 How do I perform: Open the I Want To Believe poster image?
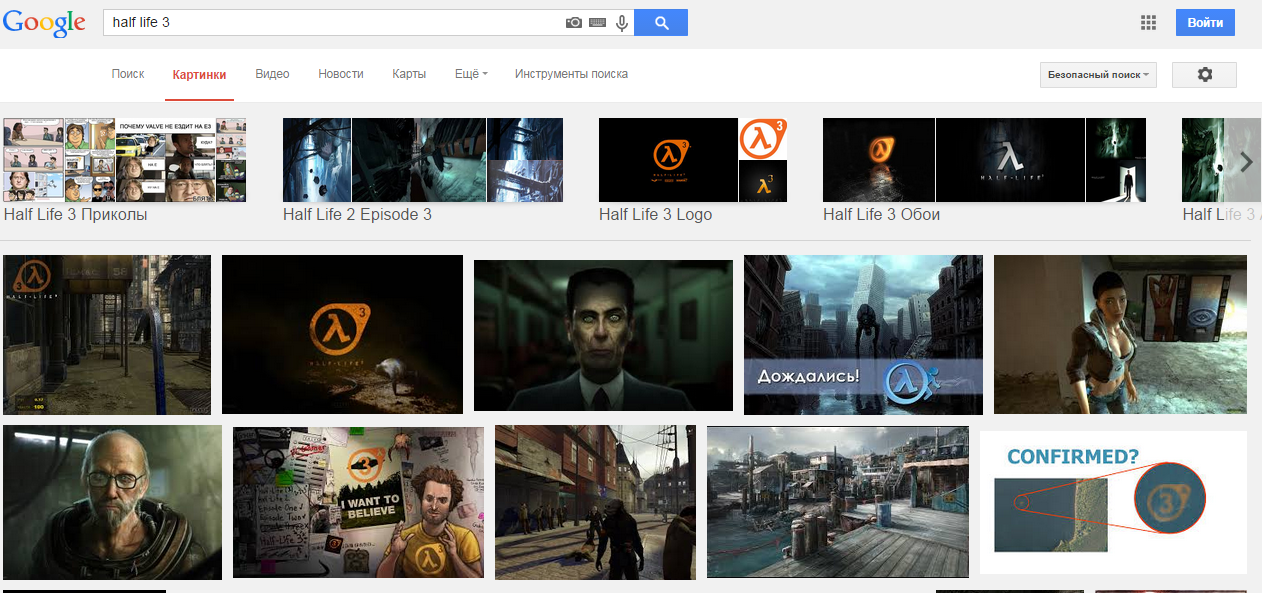point(358,502)
